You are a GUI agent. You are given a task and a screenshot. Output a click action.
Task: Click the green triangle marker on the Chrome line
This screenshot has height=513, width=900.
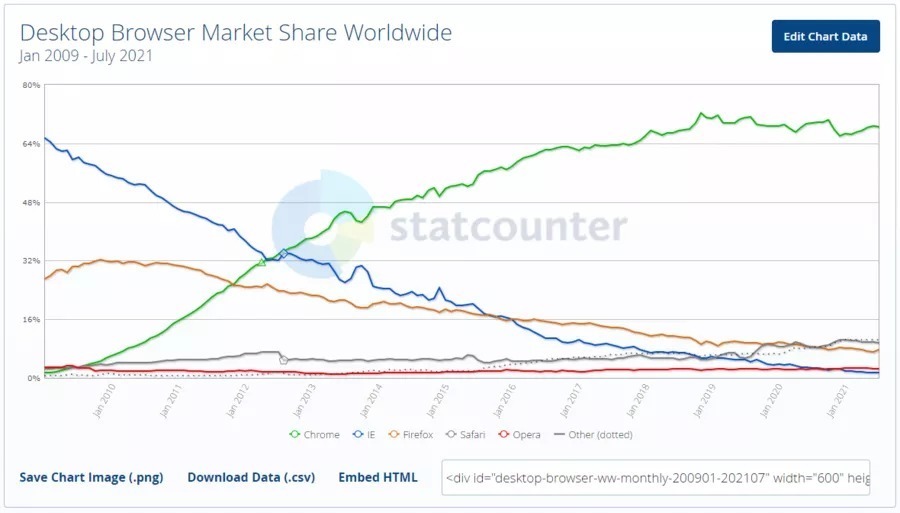point(262,262)
